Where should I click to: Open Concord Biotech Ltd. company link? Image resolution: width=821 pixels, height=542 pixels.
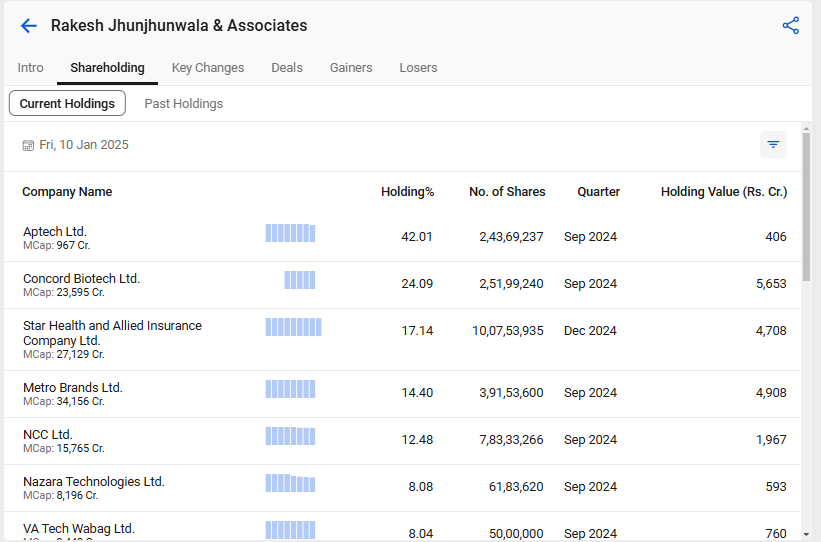[x=81, y=279]
